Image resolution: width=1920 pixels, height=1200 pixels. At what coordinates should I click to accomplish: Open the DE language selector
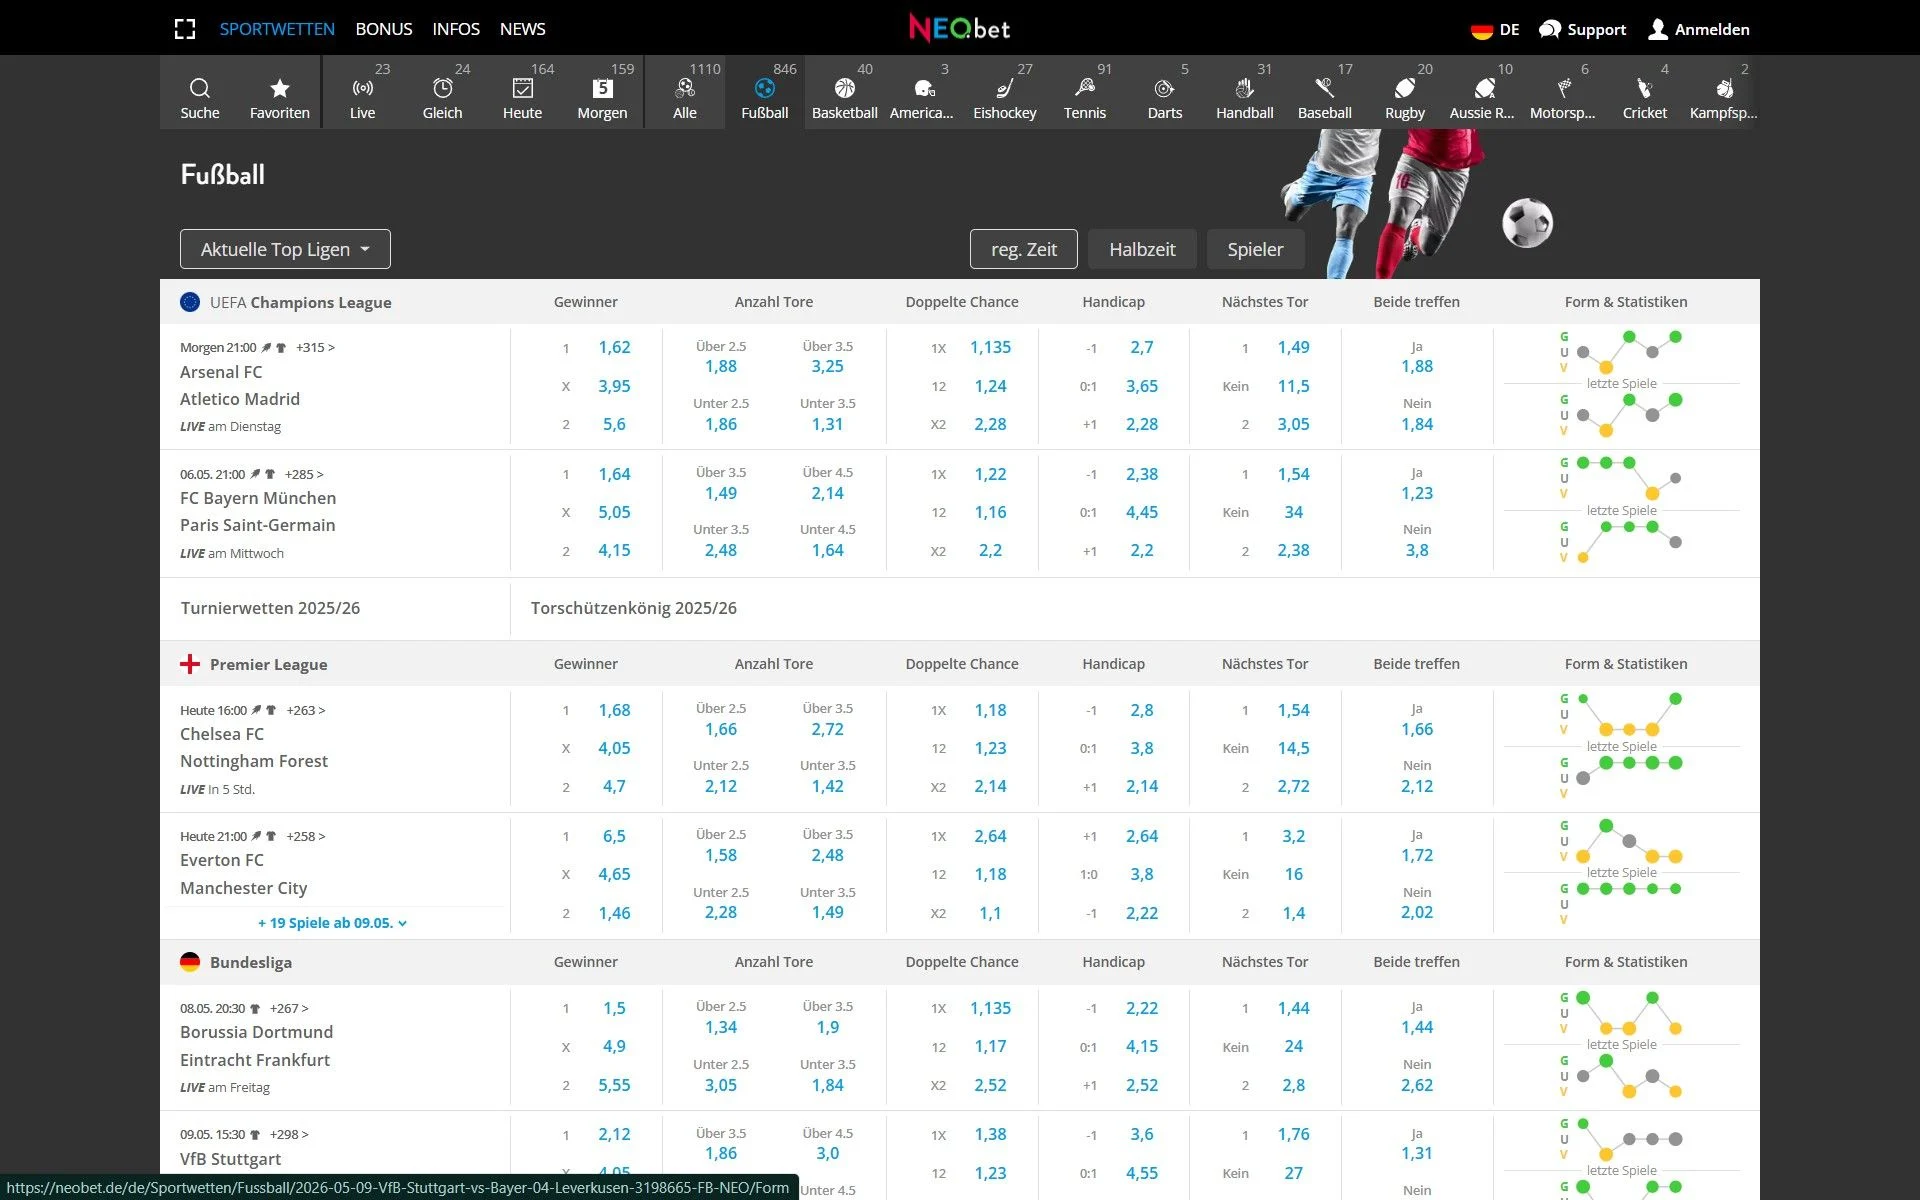point(1495,29)
